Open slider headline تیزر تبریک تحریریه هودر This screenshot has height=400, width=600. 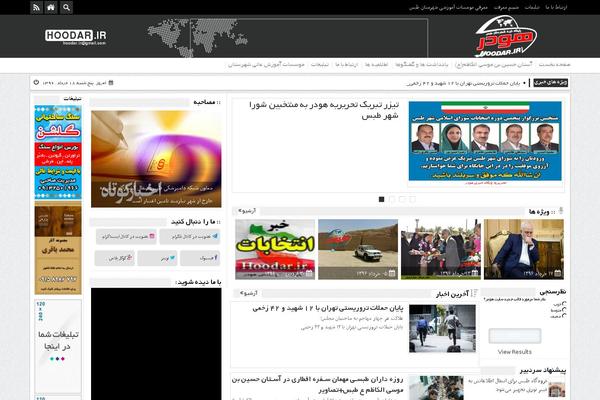tap(324, 110)
